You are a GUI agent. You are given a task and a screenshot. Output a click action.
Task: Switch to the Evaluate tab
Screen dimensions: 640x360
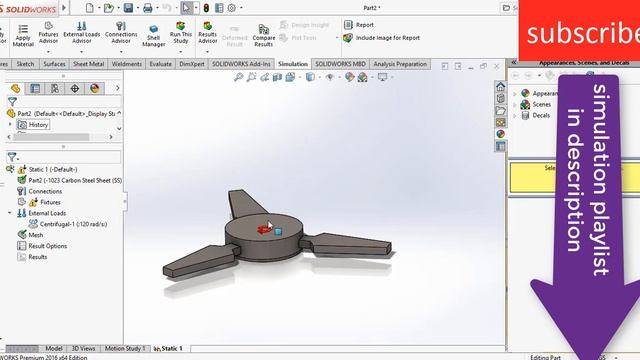point(160,64)
